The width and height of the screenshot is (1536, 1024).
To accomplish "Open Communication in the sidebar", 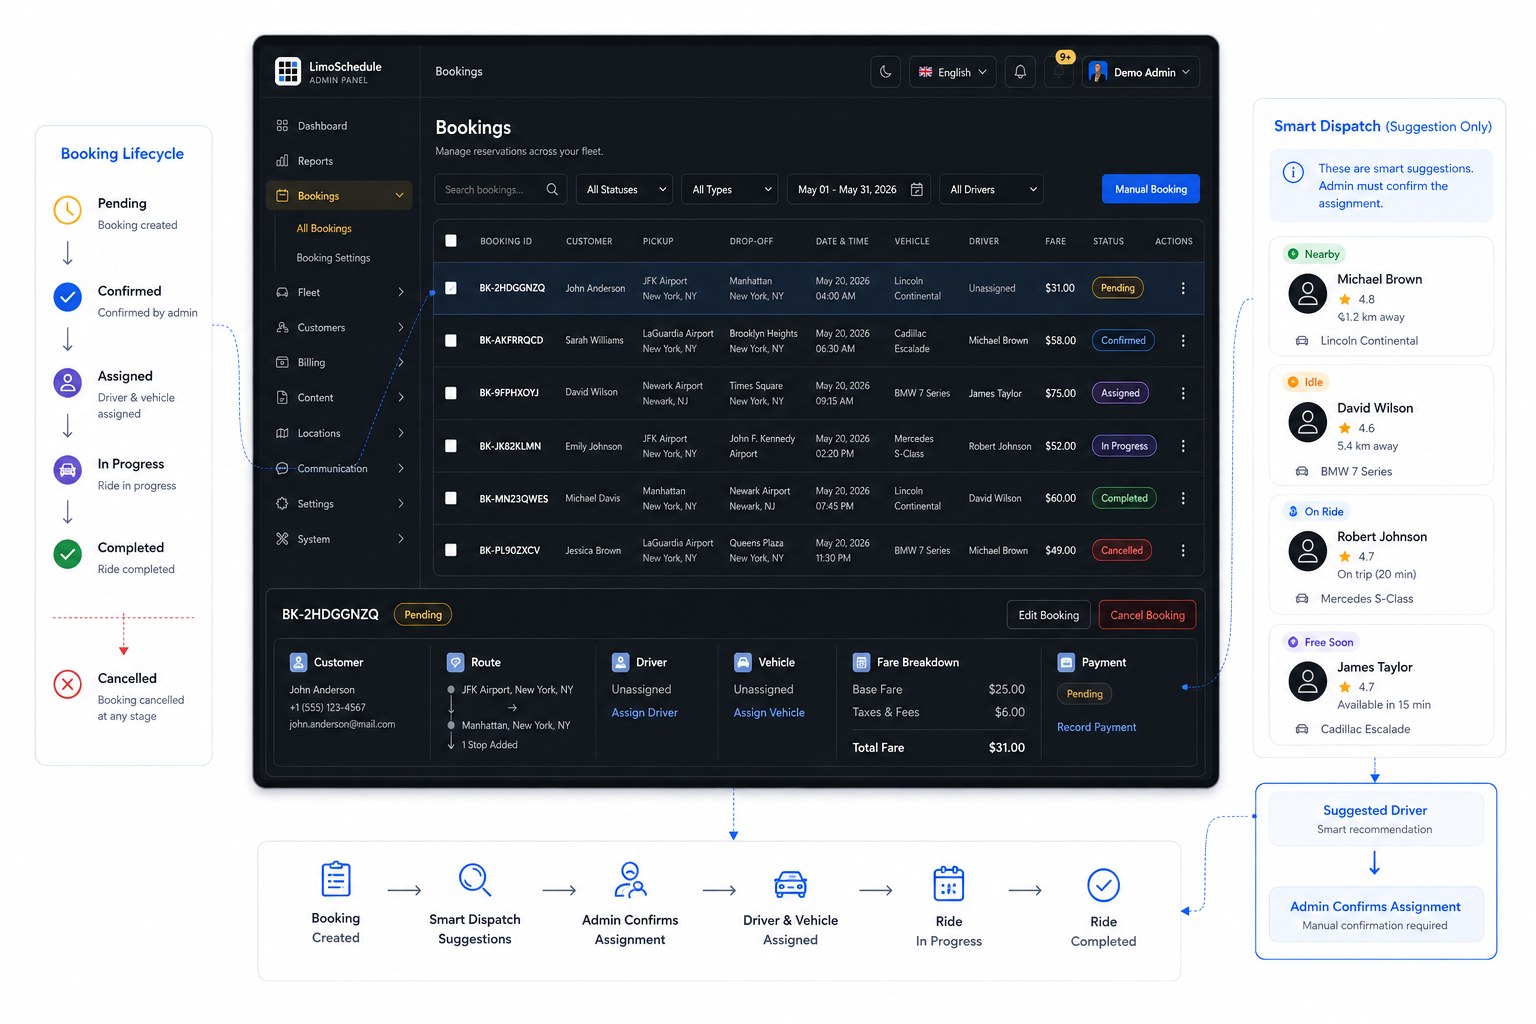I will coord(340,468).
